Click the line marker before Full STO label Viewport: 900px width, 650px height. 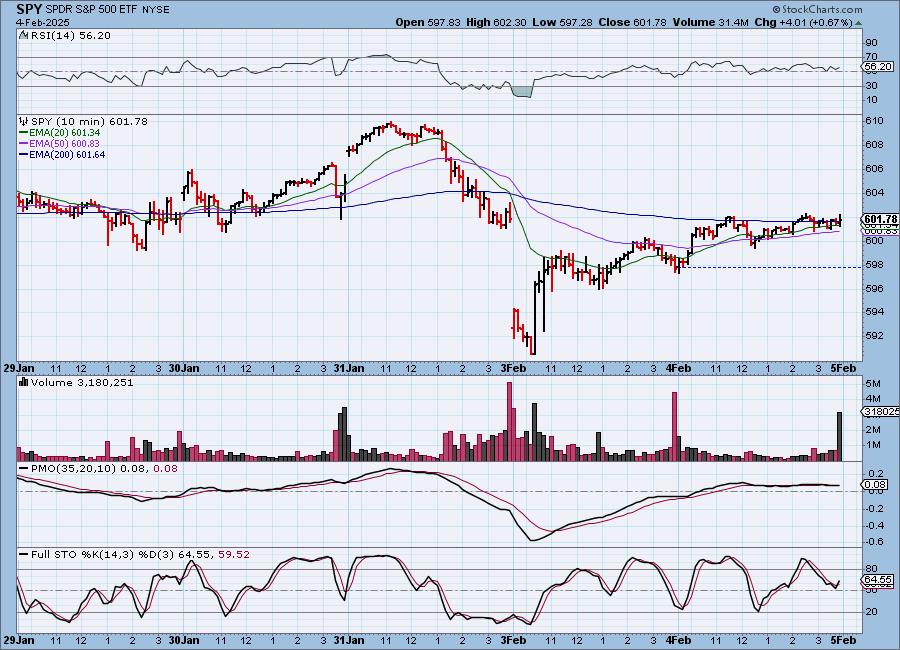coord(24,555)
